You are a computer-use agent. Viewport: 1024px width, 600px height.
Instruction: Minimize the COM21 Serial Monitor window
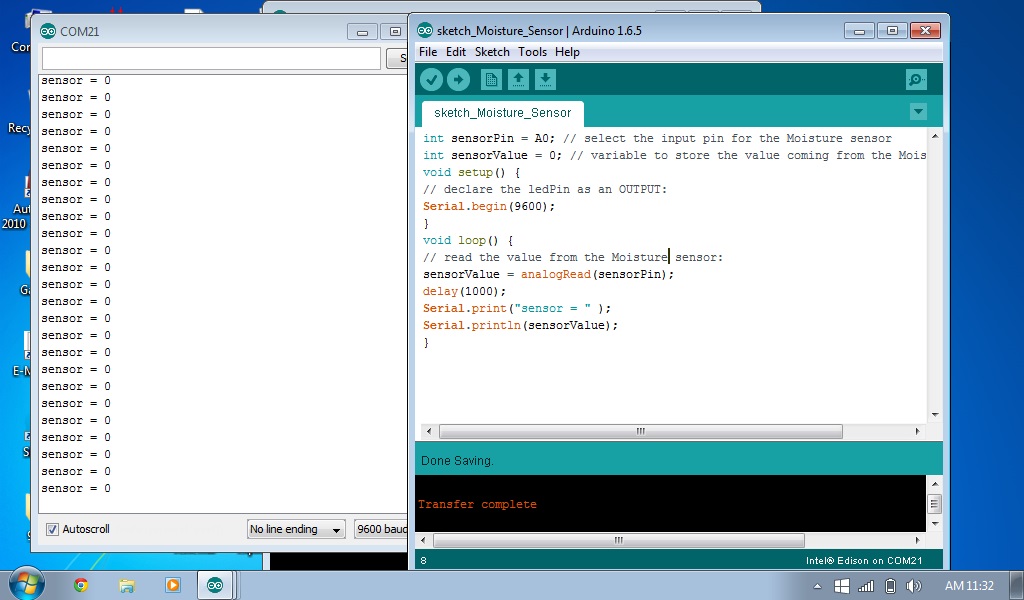click(x=362, y=31)
